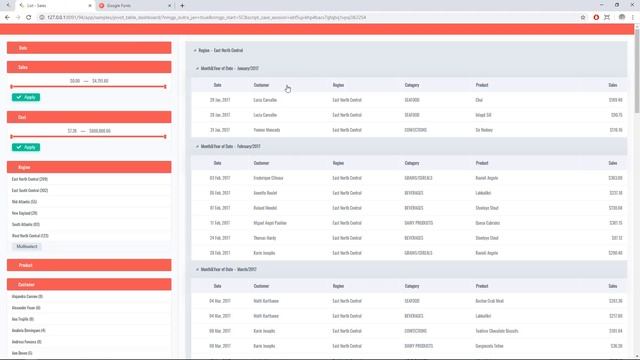
Task: Open a new browser tab with plus
Action: [x=182, y=6]
